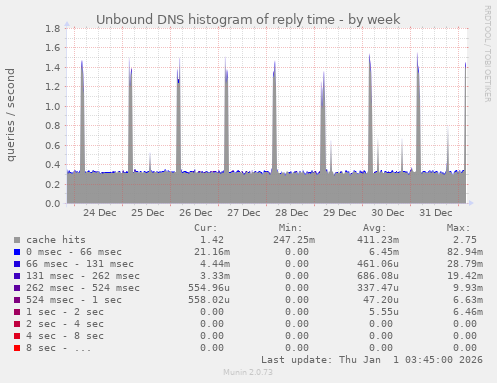Click the '2 sec - 4 sec' legend label
The image size is (497, 383).
(x=65, y=324)
